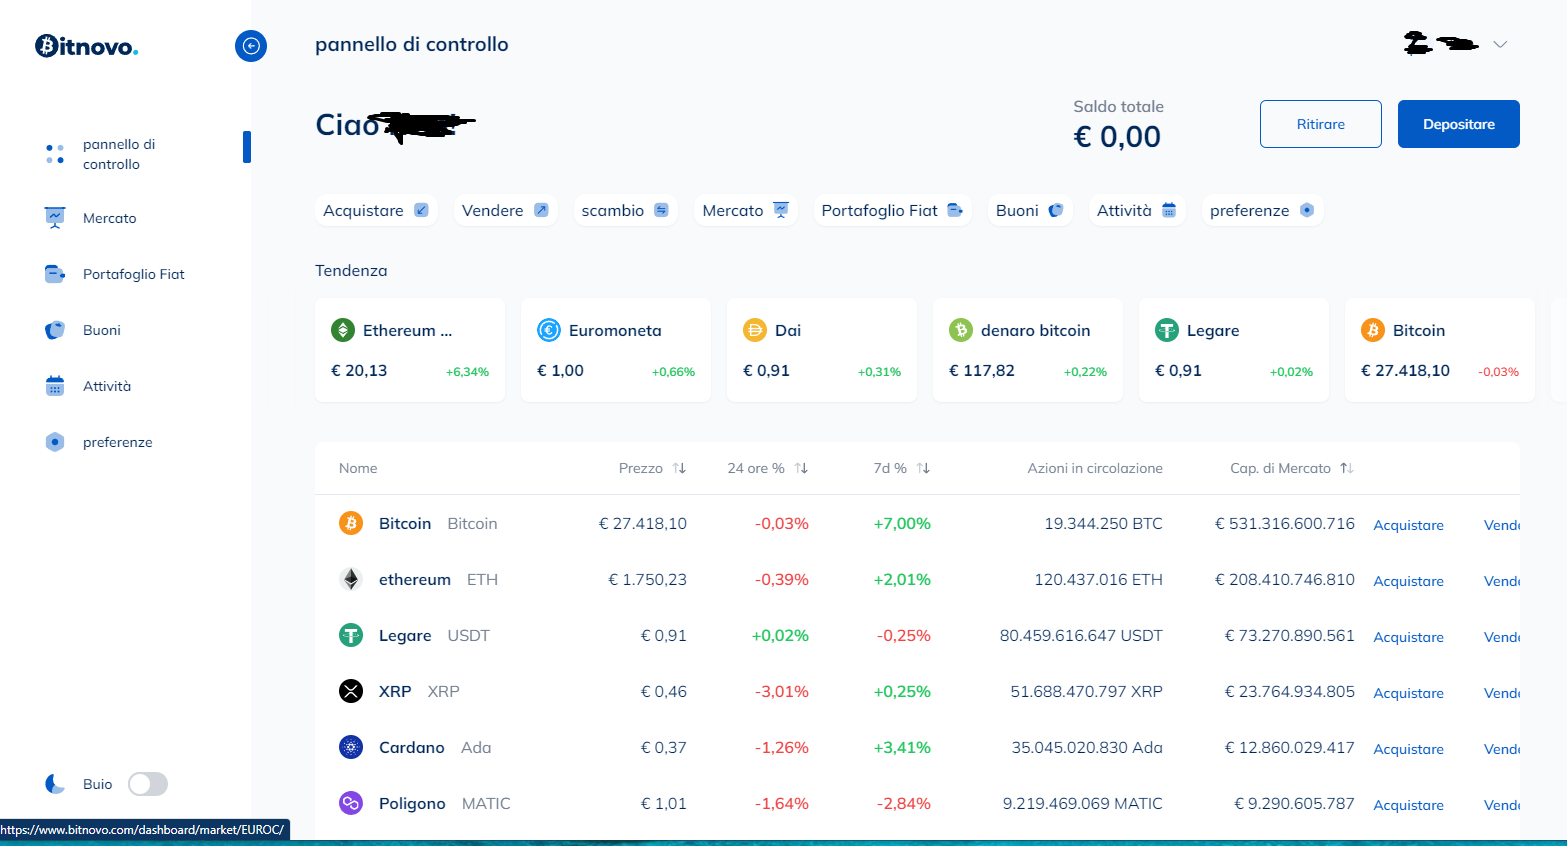This screenshot has height=846, width=1567.
Task: Sort by Cap. di Mercato arrows
Action: [x=1347, y=468]
